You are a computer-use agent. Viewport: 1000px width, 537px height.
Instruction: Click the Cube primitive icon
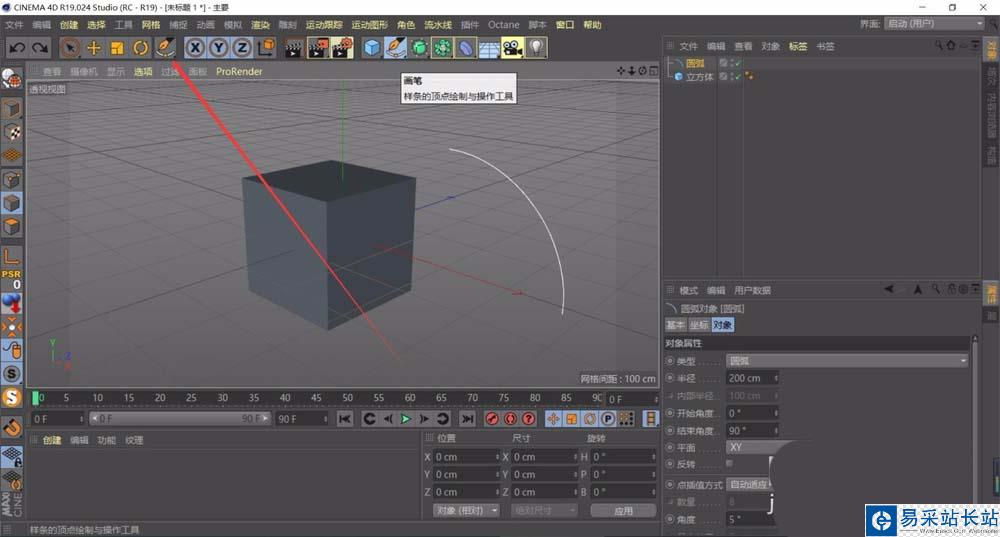pos(372,47)
